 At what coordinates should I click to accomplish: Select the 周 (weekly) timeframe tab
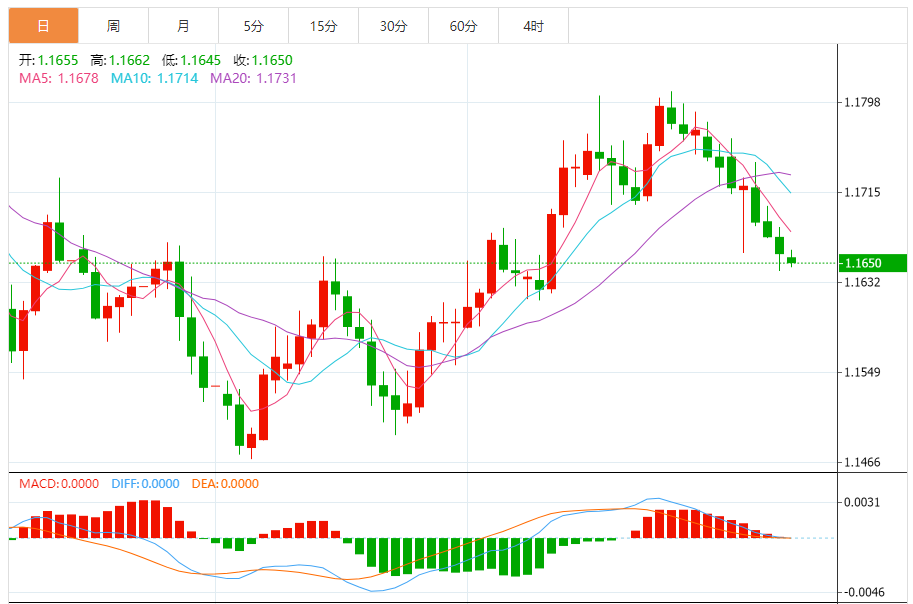113,26
